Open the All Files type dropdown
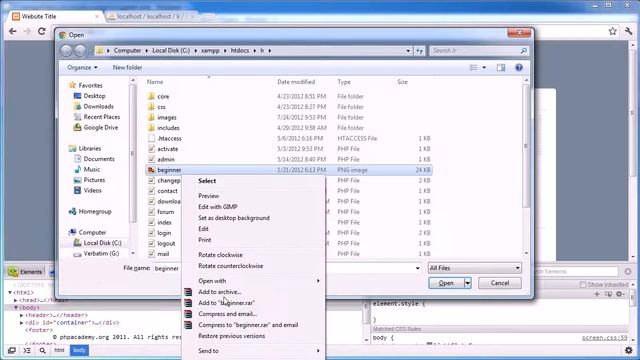Viewport: 640px width, 360px height. (x=474, y=268)
